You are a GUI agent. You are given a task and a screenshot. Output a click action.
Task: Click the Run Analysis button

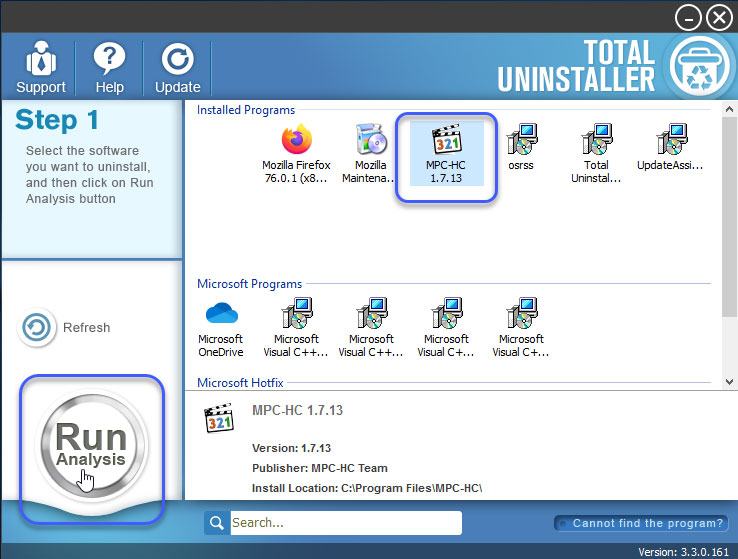92,446
